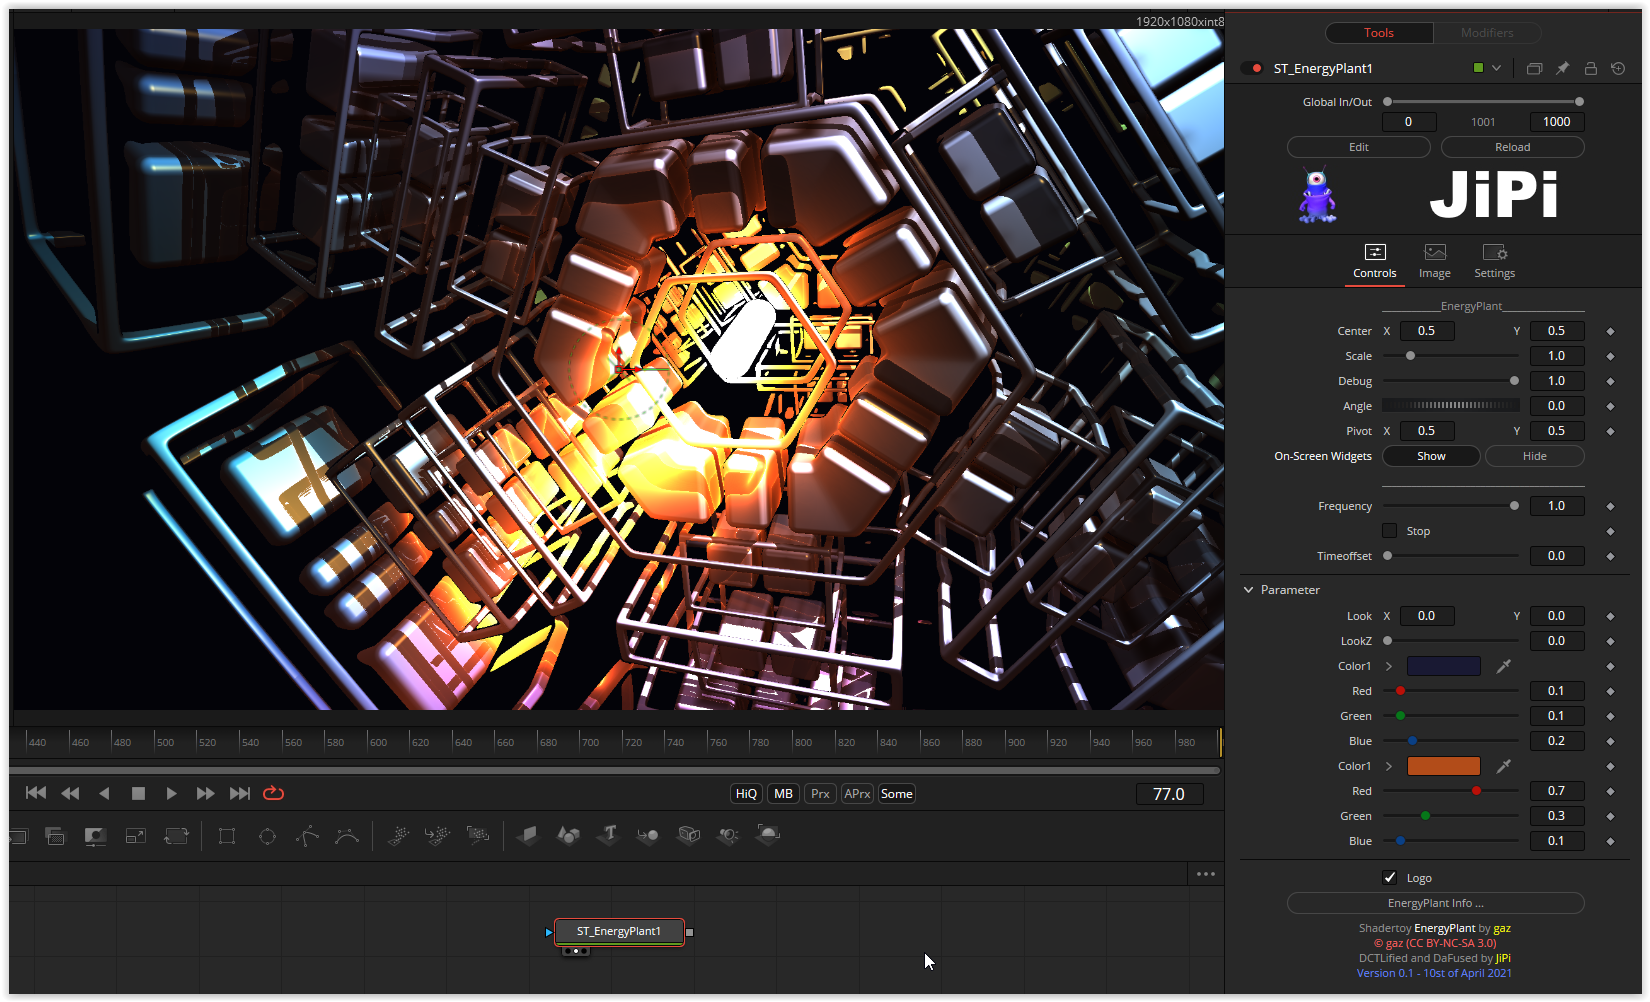Expand Color1 row with orange swatch
1650x1002 pixels.
(1389, 766)
